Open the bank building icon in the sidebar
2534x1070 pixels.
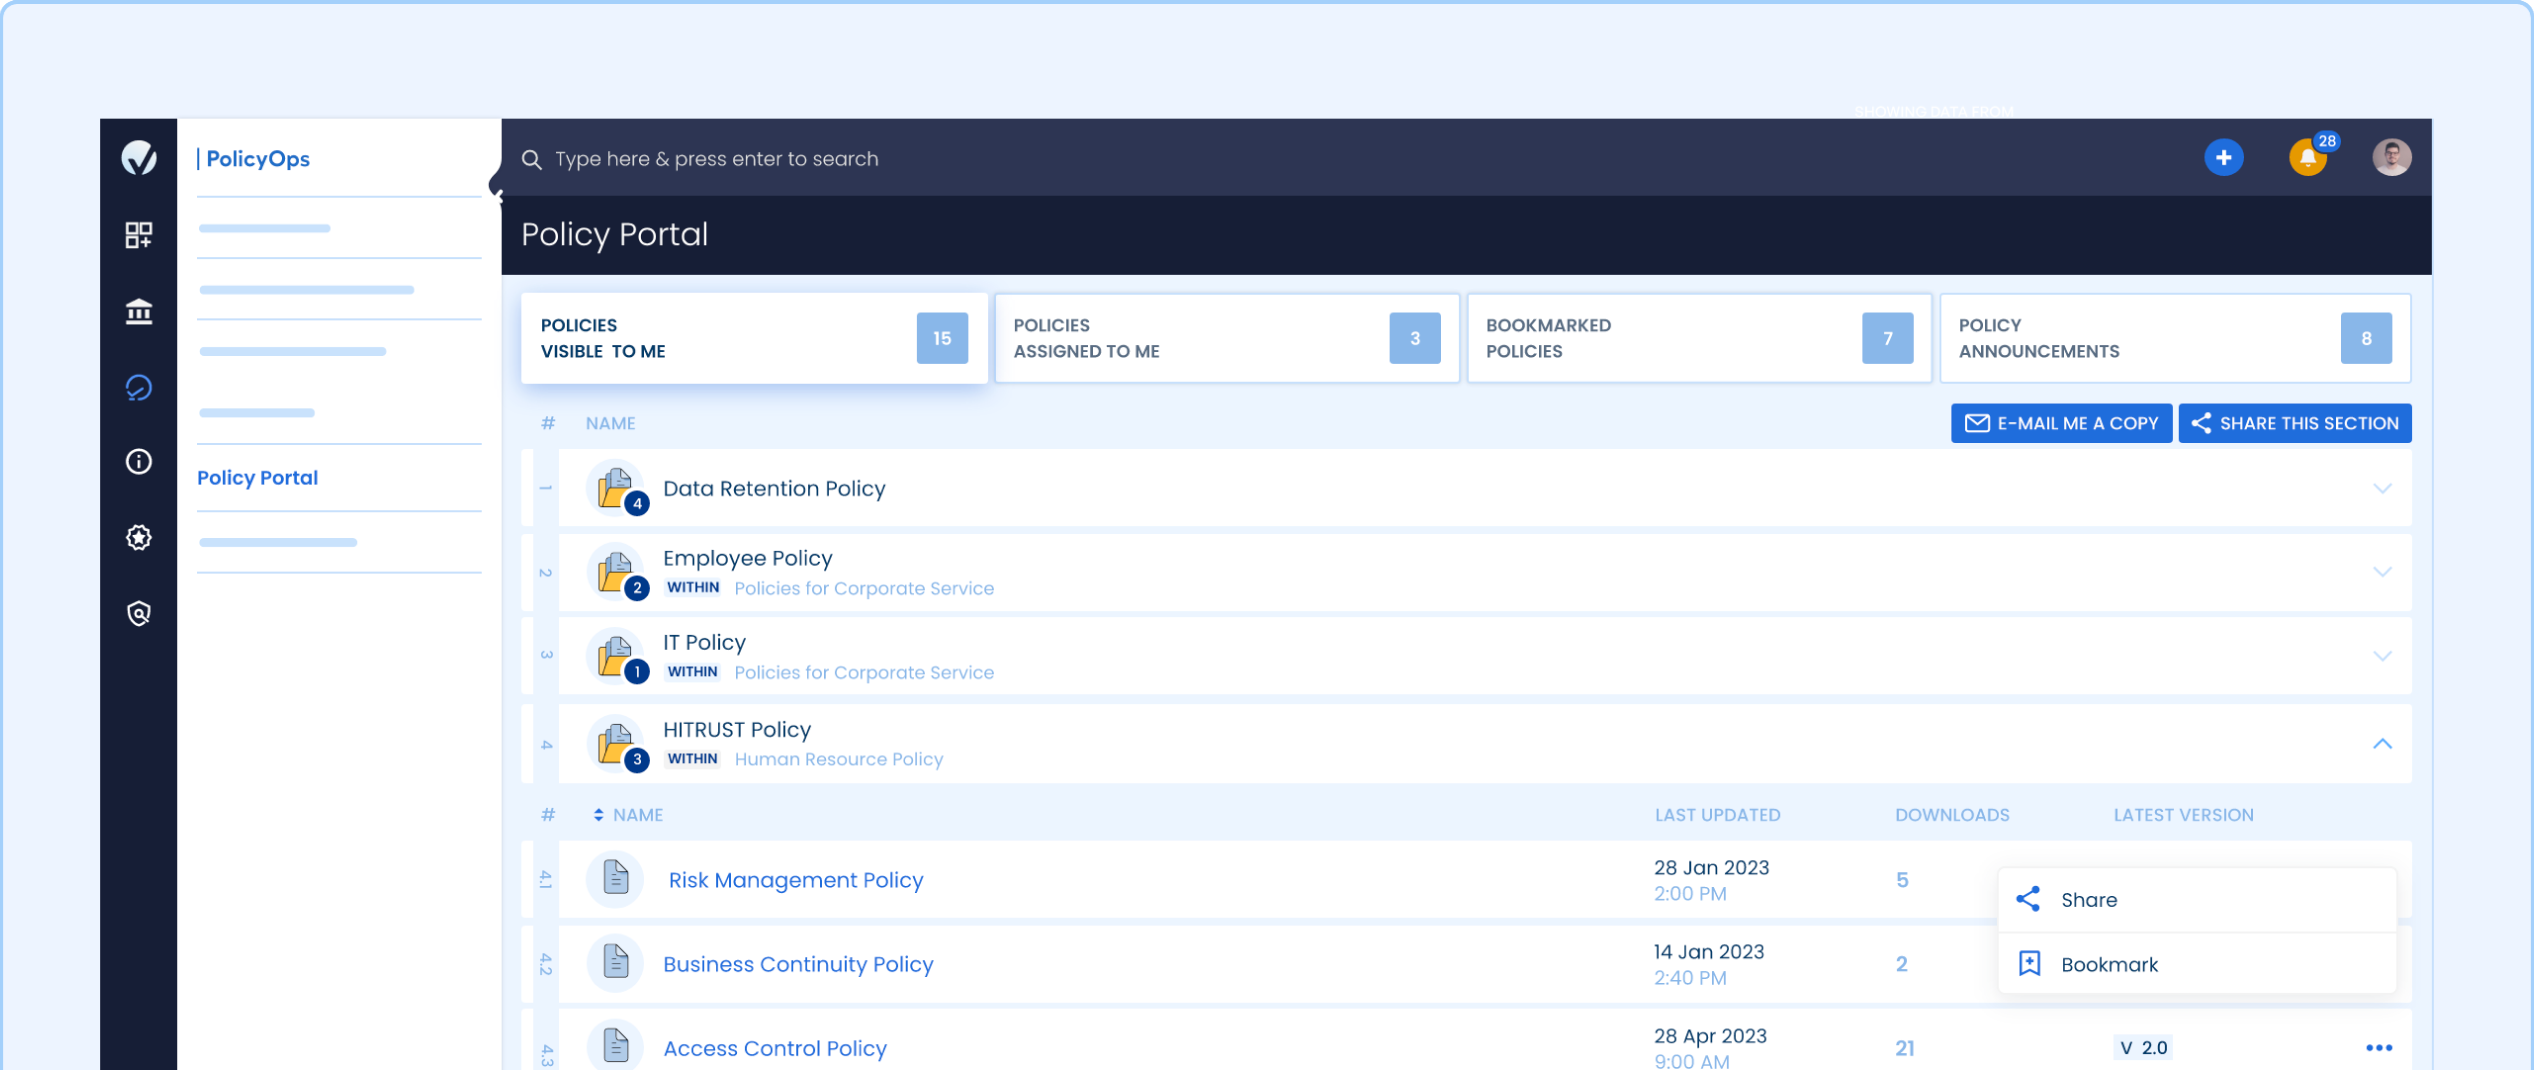coord(139,312)
